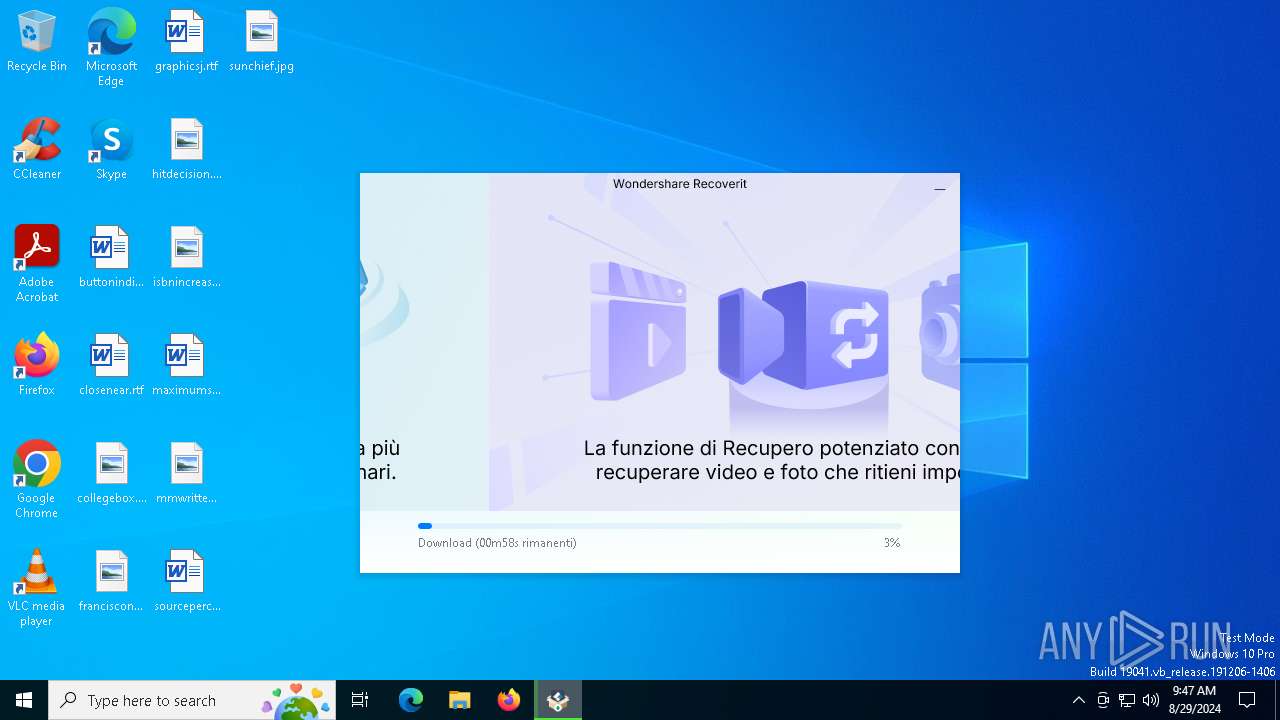Expand the hidden system tray icons
Viewport: 1280px width, 720px height.
[x=1078, y=700]
